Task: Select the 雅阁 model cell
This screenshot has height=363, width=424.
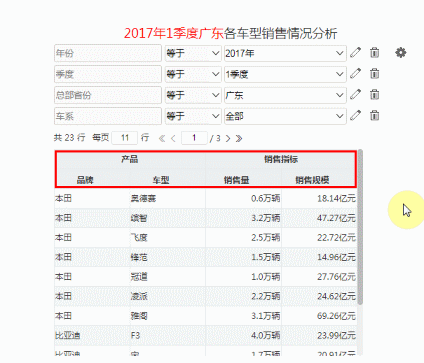Action: click(167, 316)
